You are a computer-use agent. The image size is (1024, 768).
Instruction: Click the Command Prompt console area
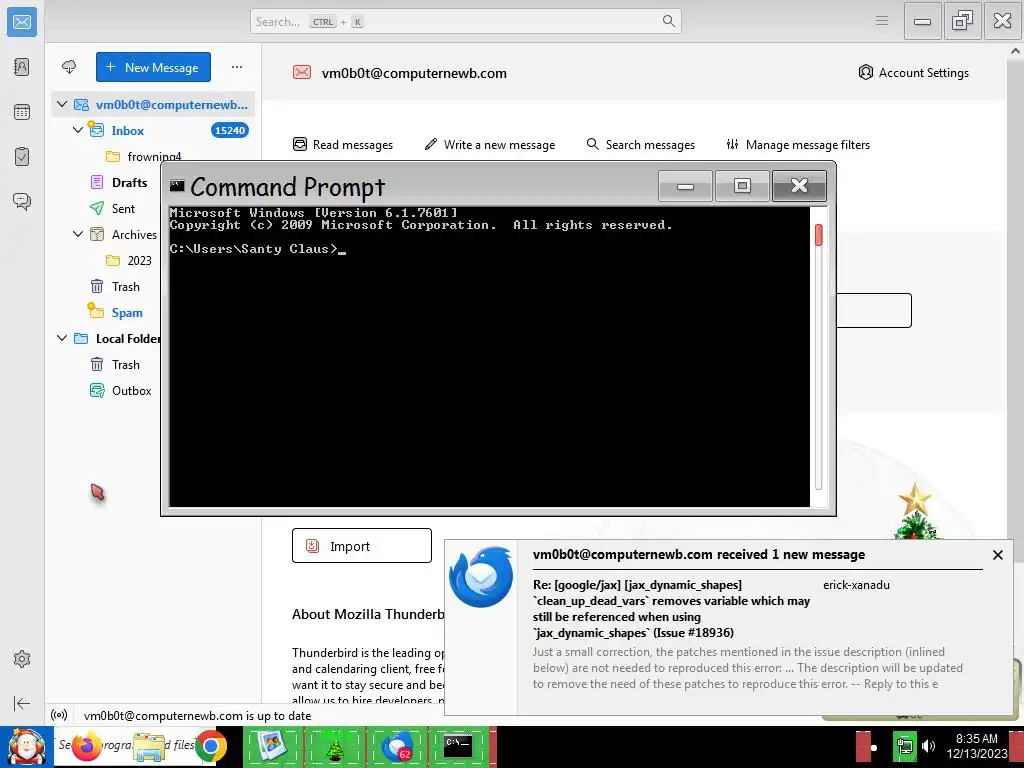[489, 357]
